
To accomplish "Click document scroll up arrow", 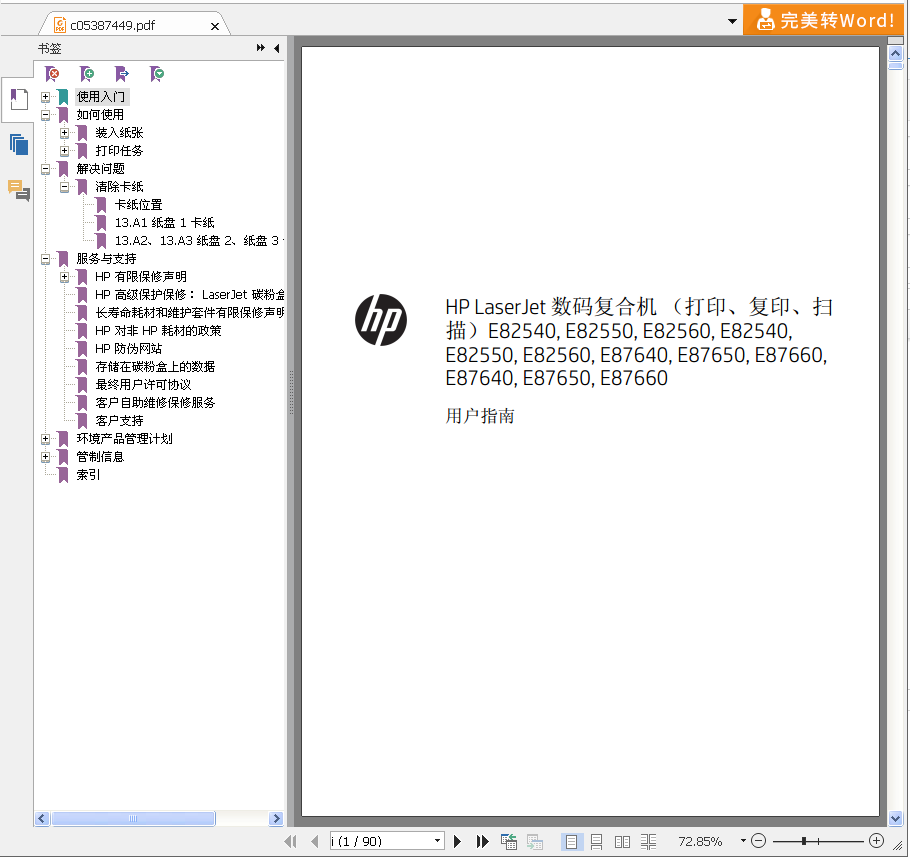I will pos(895,54).
